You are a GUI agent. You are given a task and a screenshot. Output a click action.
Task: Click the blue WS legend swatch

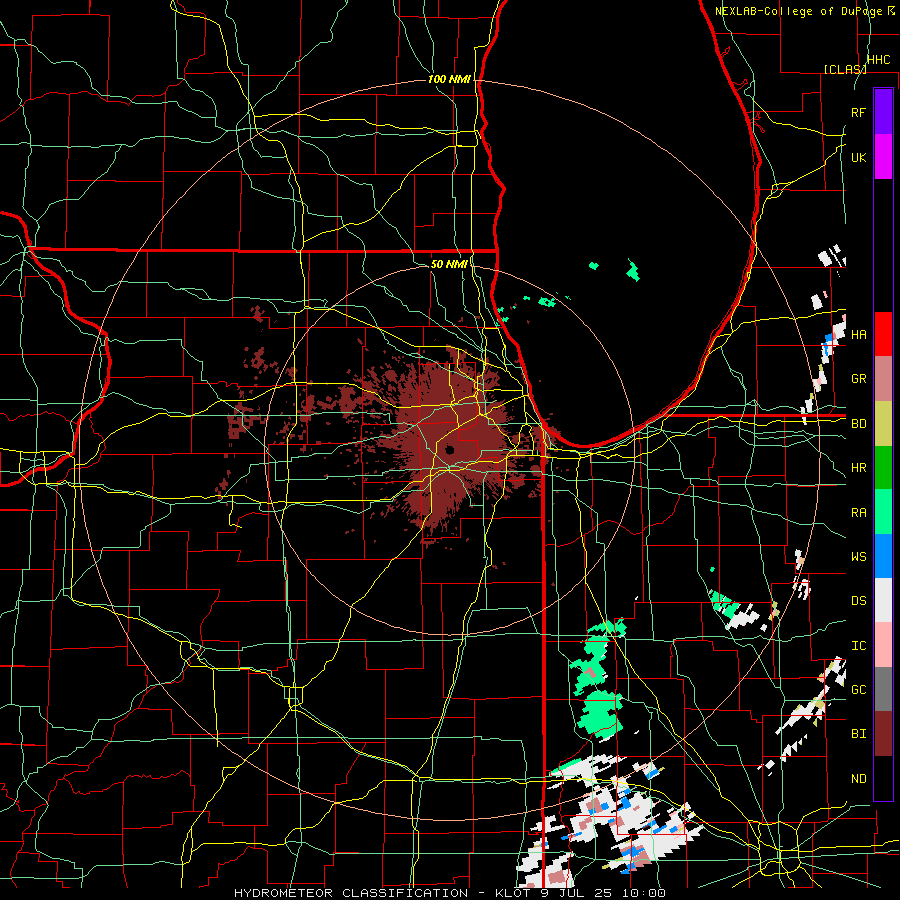[x=883, y=556]
